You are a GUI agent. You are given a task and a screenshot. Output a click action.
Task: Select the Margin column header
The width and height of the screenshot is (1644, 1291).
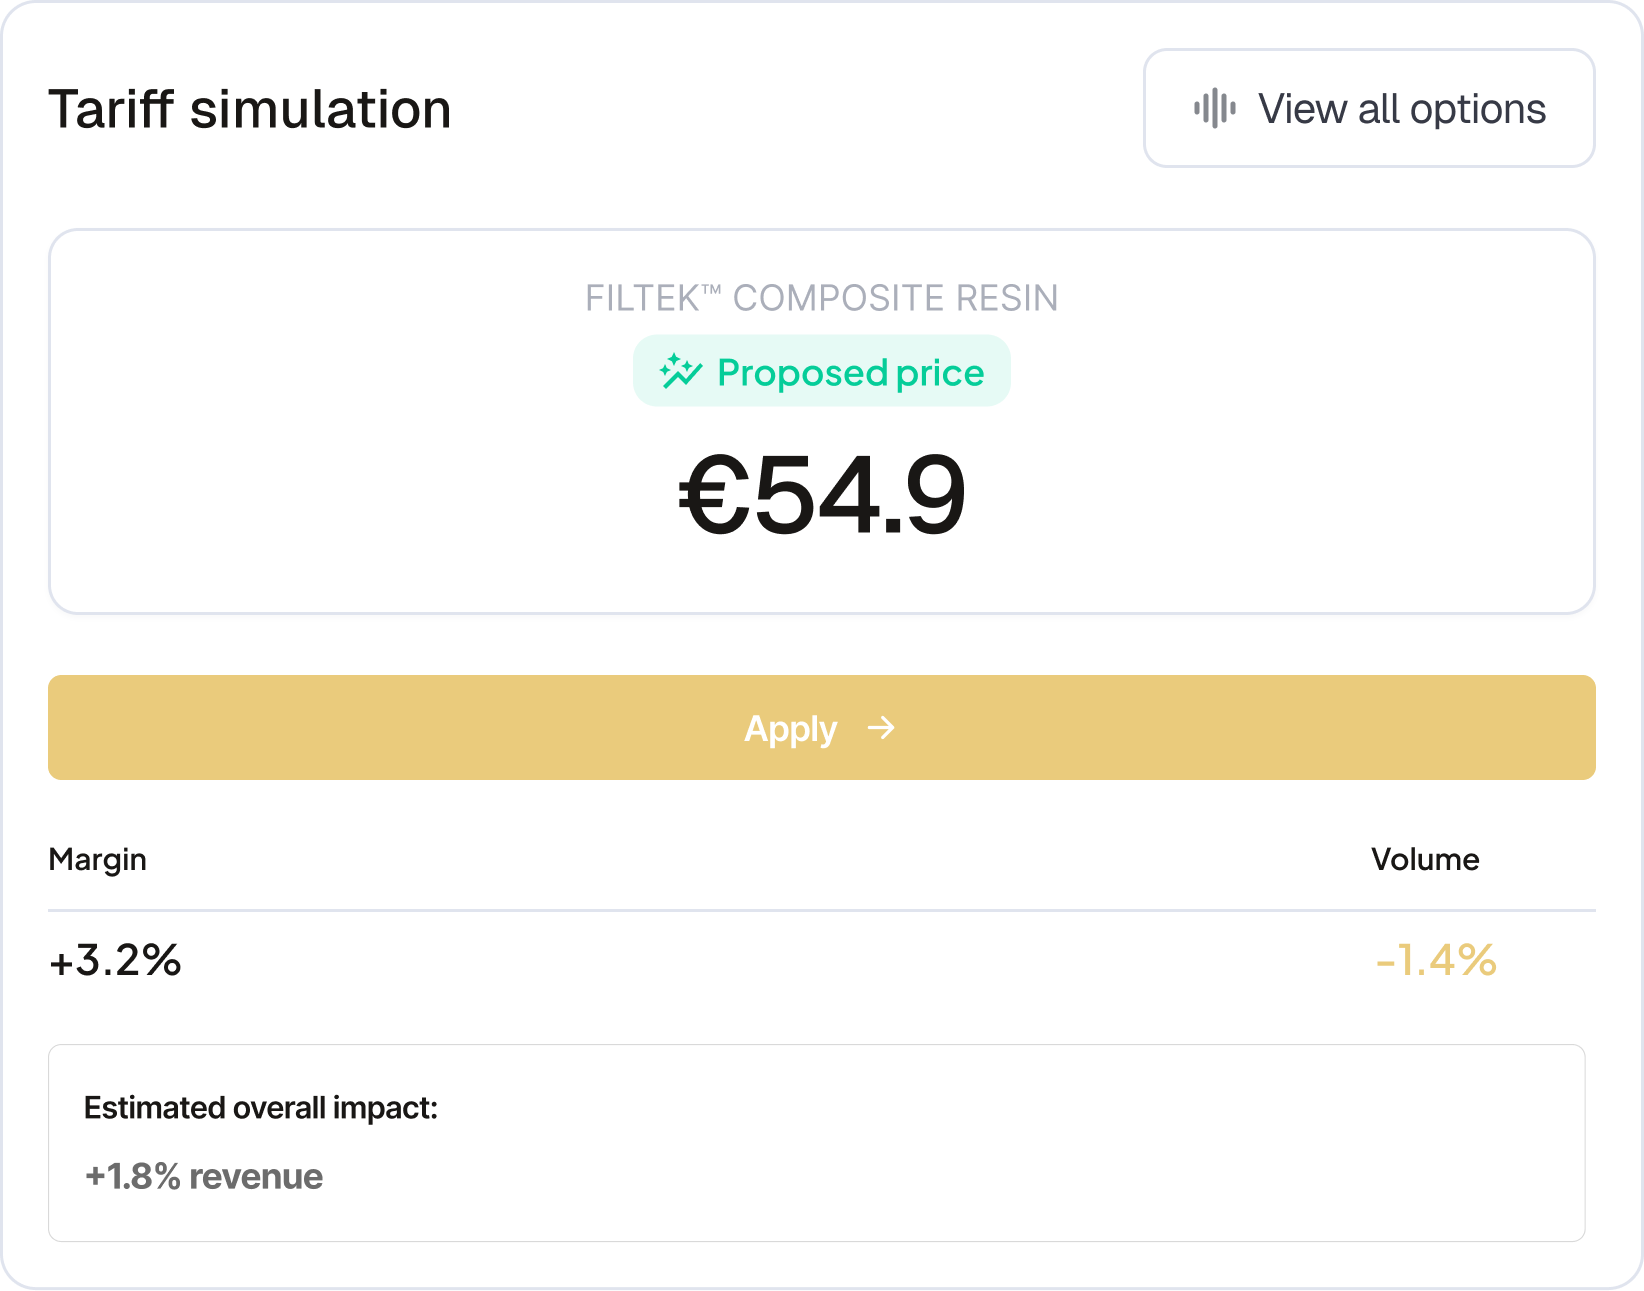pyautogui.click(x=98, y=859)
